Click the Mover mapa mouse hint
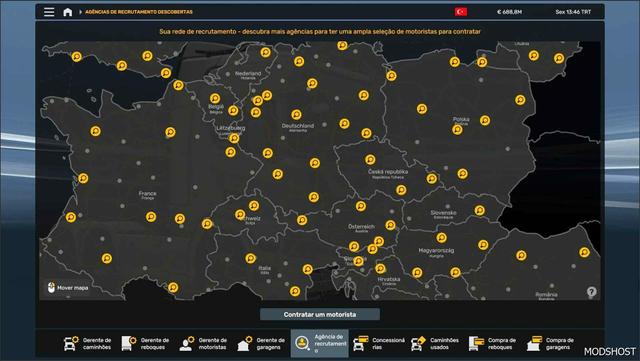The width and height of the screenshot is (640, 361). pos(68,287)
